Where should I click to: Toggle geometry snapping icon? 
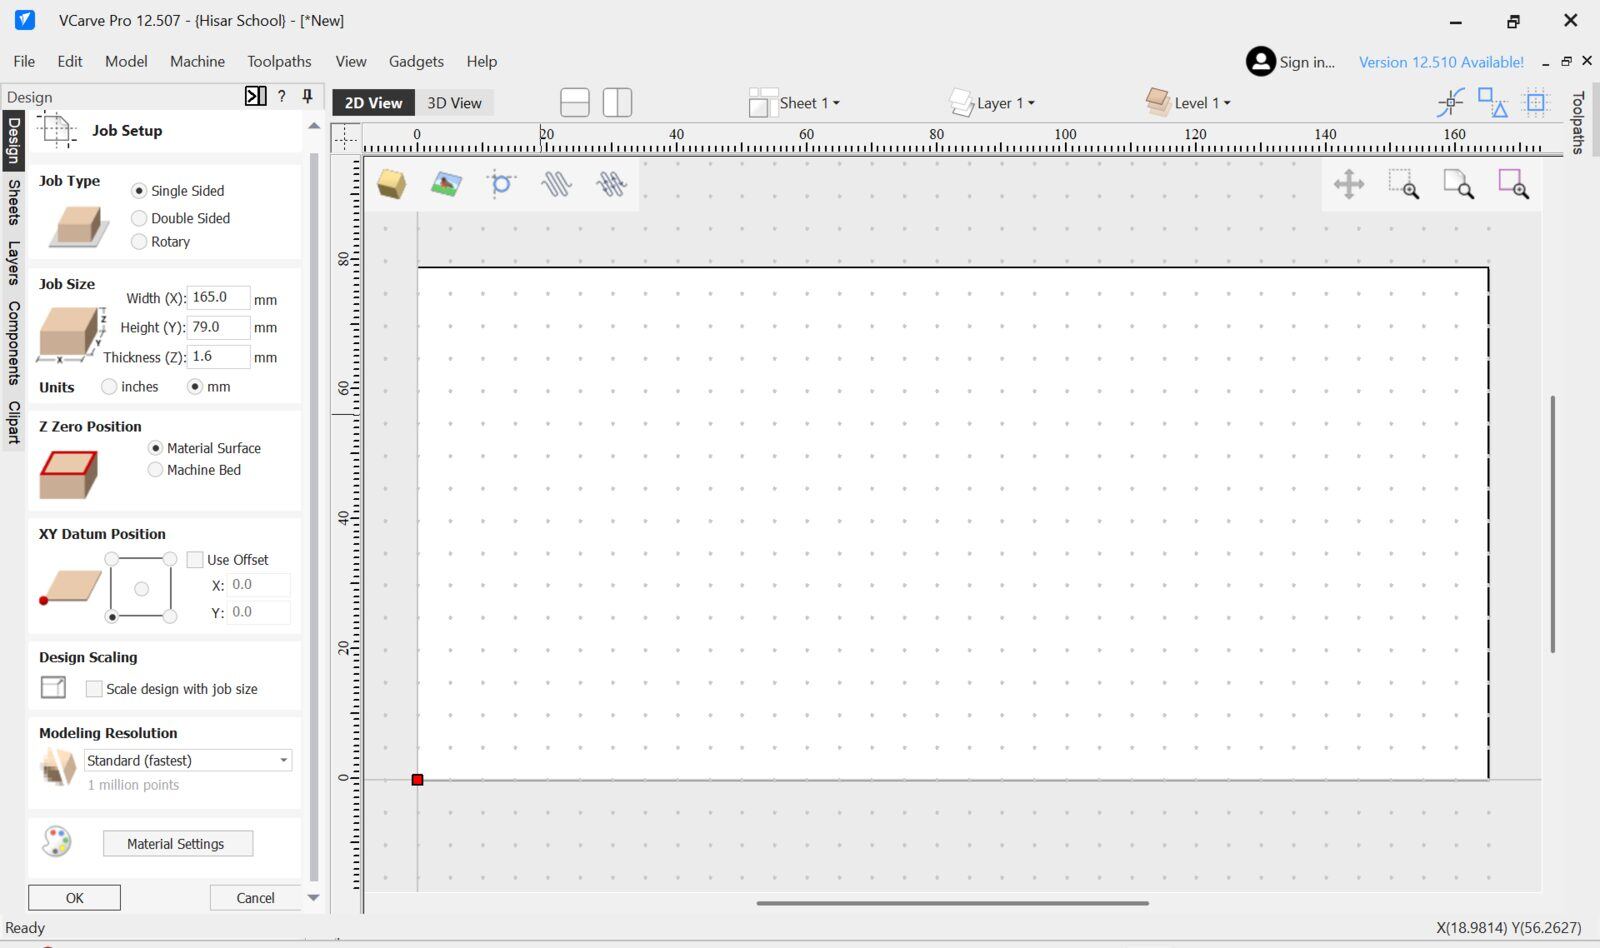pyautogui.click(x=1493, y=102)
